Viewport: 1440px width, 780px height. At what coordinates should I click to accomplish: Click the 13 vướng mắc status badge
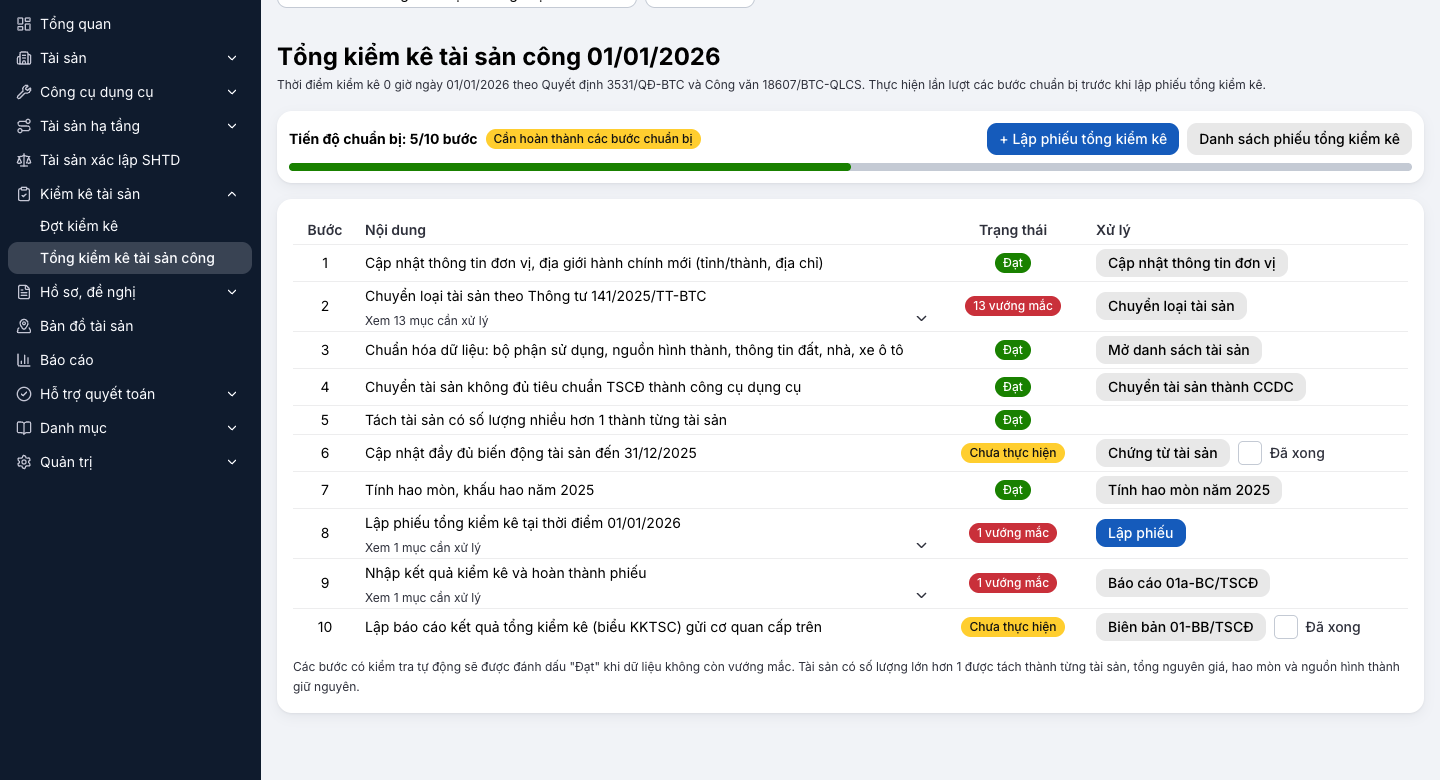(1013, 306)
